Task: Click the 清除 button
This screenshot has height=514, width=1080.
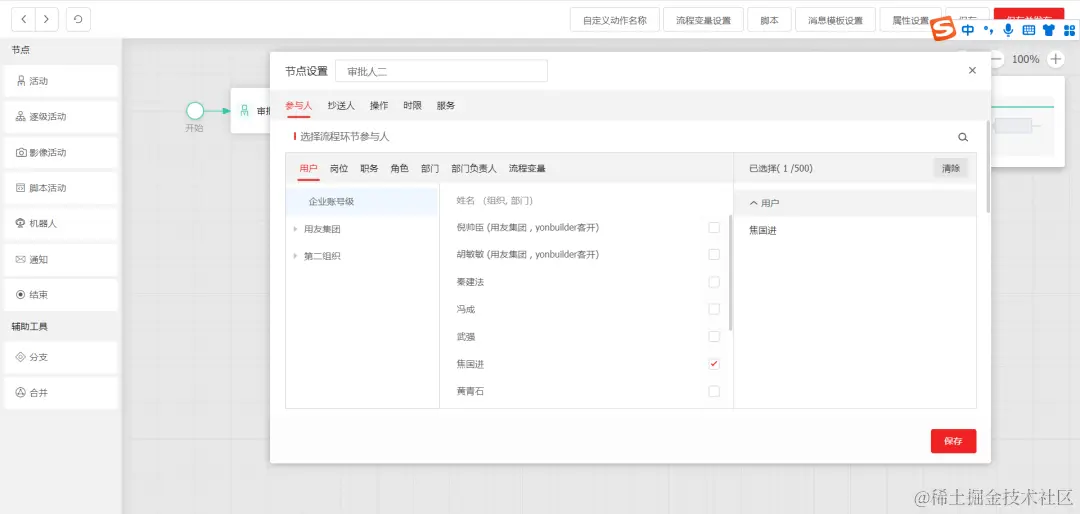Action: [951, 168]
